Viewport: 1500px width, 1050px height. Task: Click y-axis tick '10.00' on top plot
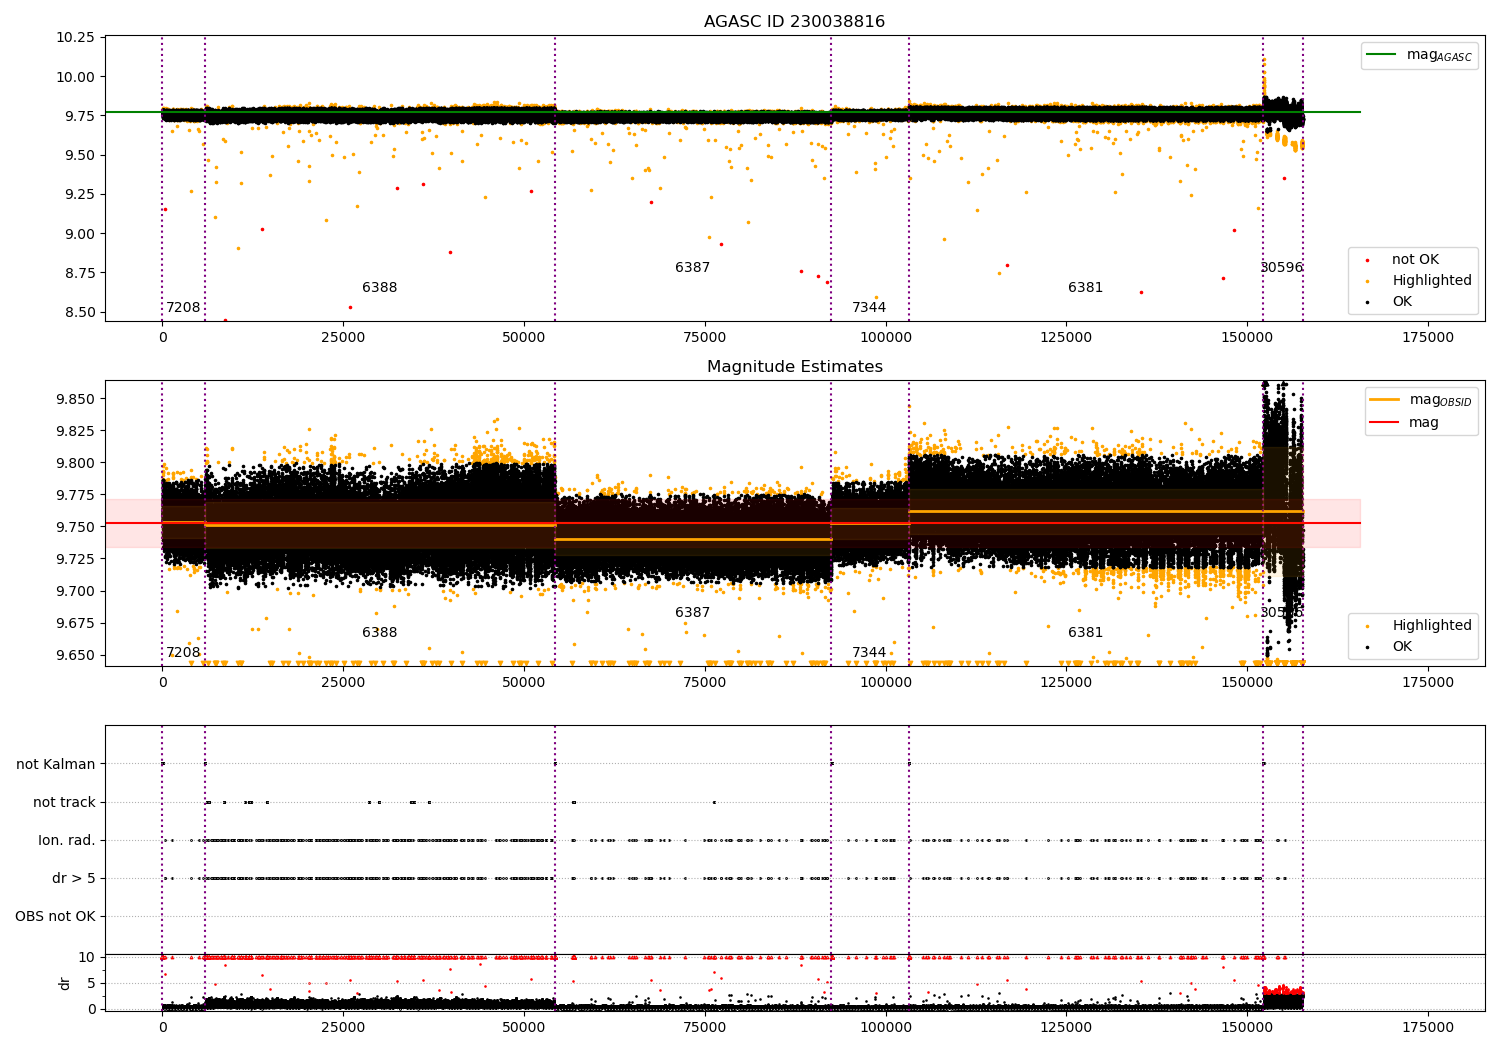(x=75, y=77)
